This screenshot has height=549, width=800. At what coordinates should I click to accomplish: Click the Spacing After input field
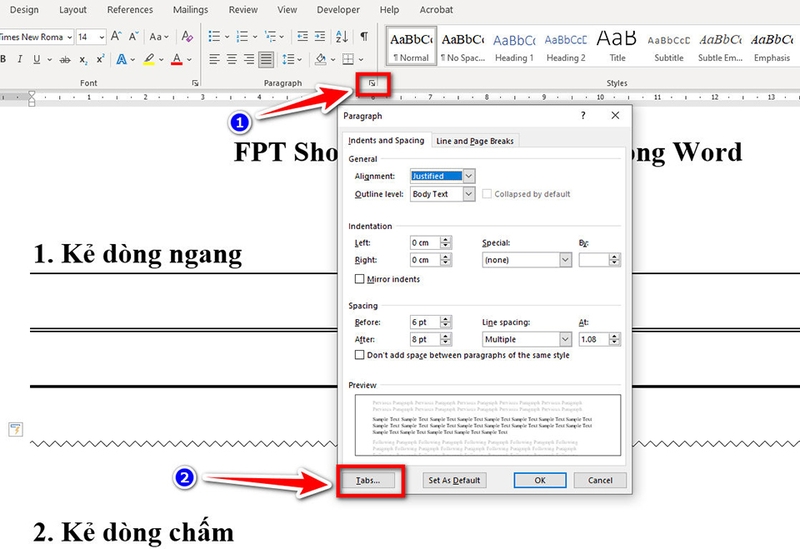[425, 339]
